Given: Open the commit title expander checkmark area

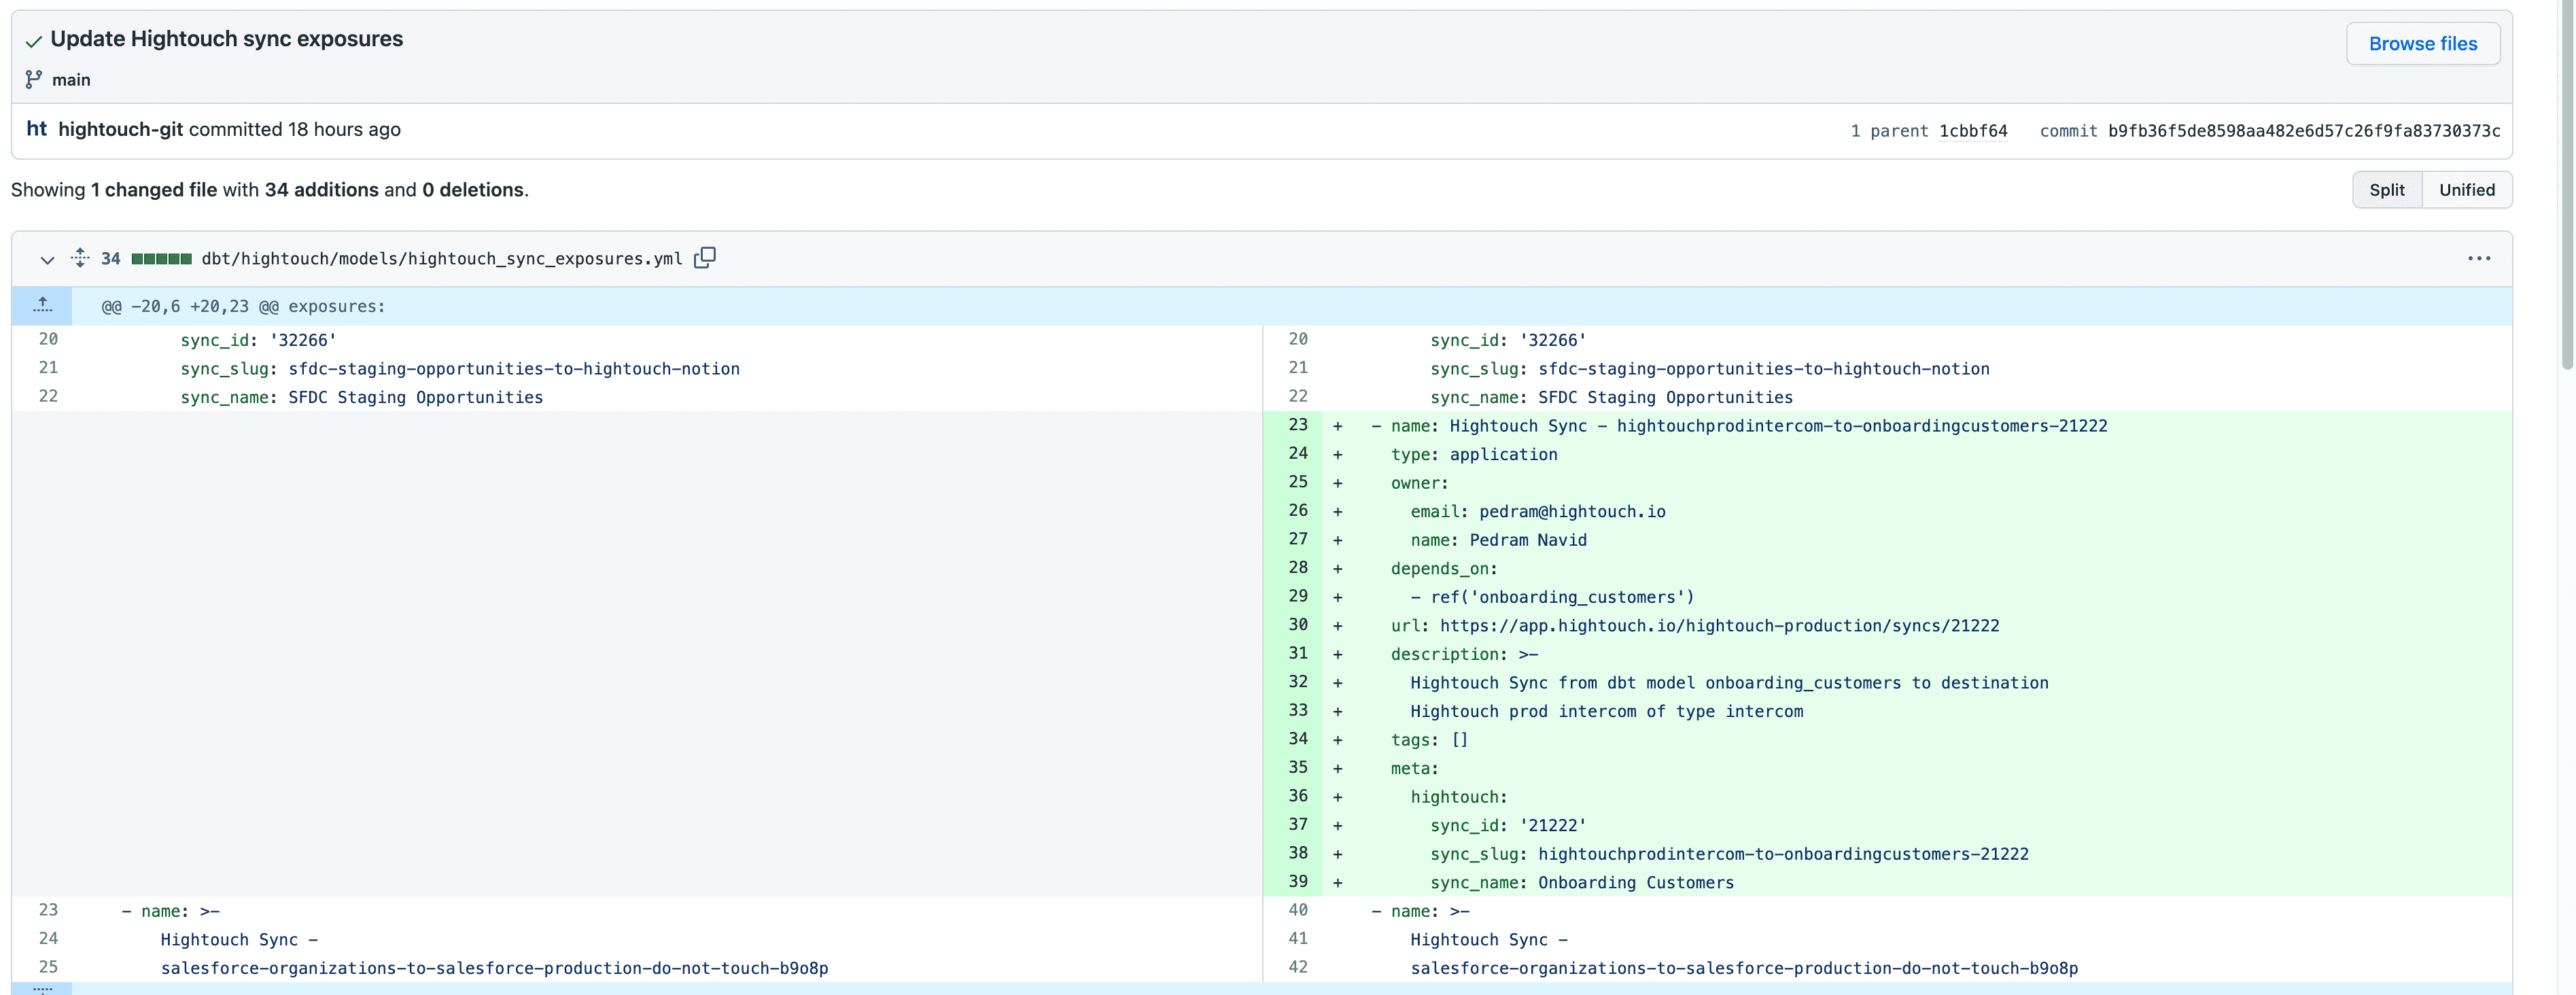Looking at the screenshot, I should pyautogui.click(x=33, y=41).
